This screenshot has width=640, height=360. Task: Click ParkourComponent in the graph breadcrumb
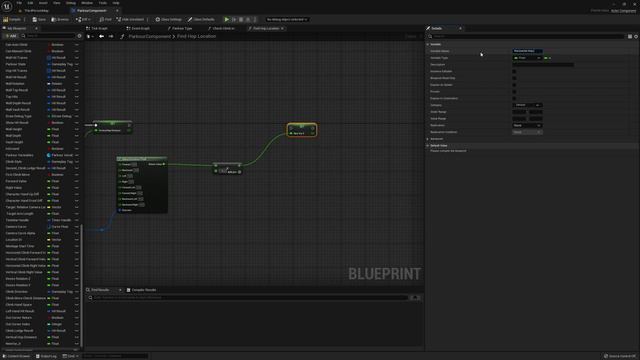click(x=149, y=36)
